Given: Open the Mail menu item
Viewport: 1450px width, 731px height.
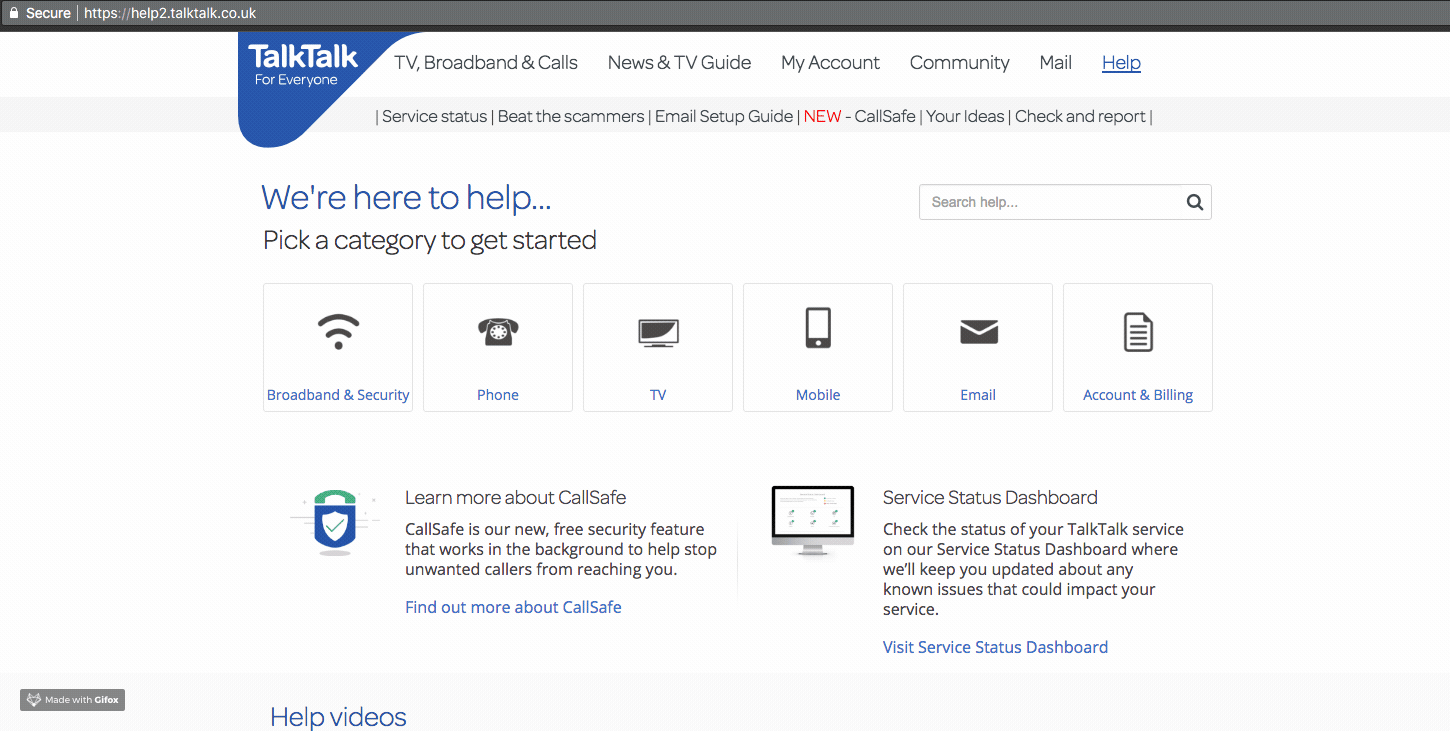Looking at the screenshot, I should tap(1055, 62).
